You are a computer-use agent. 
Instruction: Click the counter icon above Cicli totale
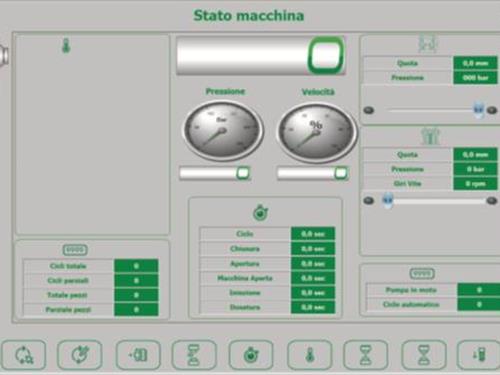point(75,250)
